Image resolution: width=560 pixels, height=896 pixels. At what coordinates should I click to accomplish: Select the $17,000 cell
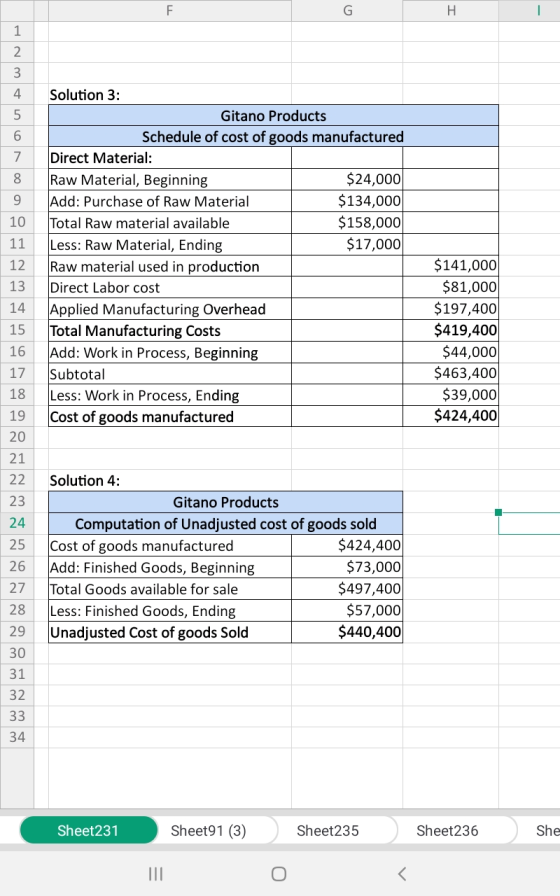click(347, 245)
